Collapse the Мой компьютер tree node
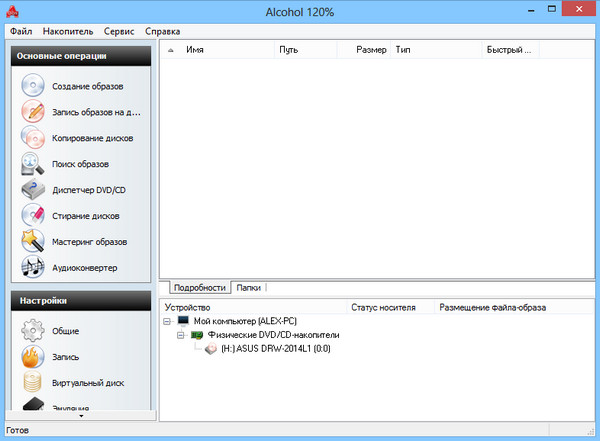The width and height of the screenshot is (600, 441). (x=168, y=321)
